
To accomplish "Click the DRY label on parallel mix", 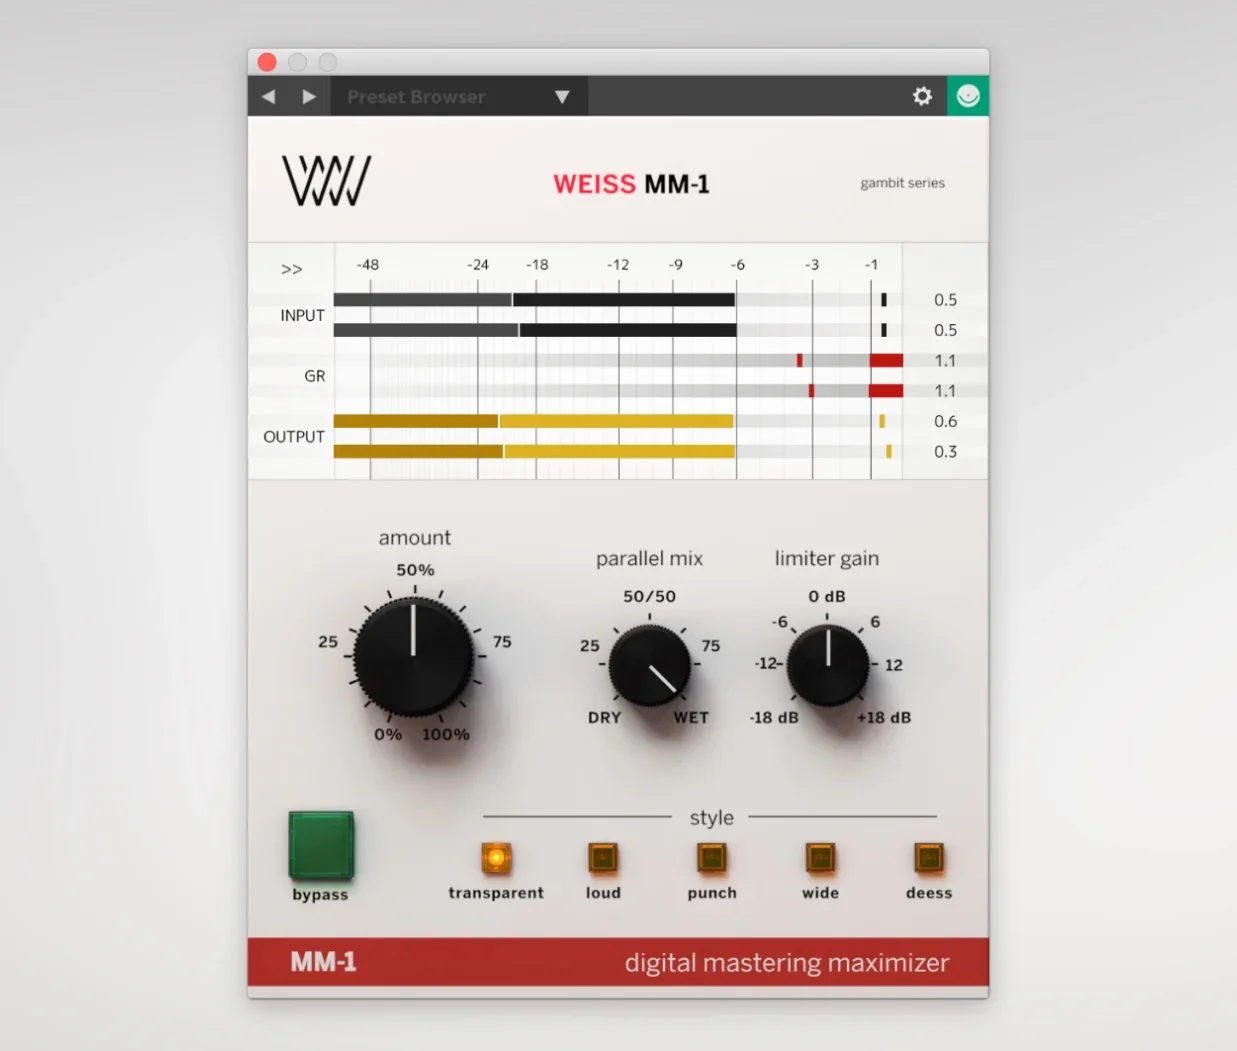I will 604,717.
